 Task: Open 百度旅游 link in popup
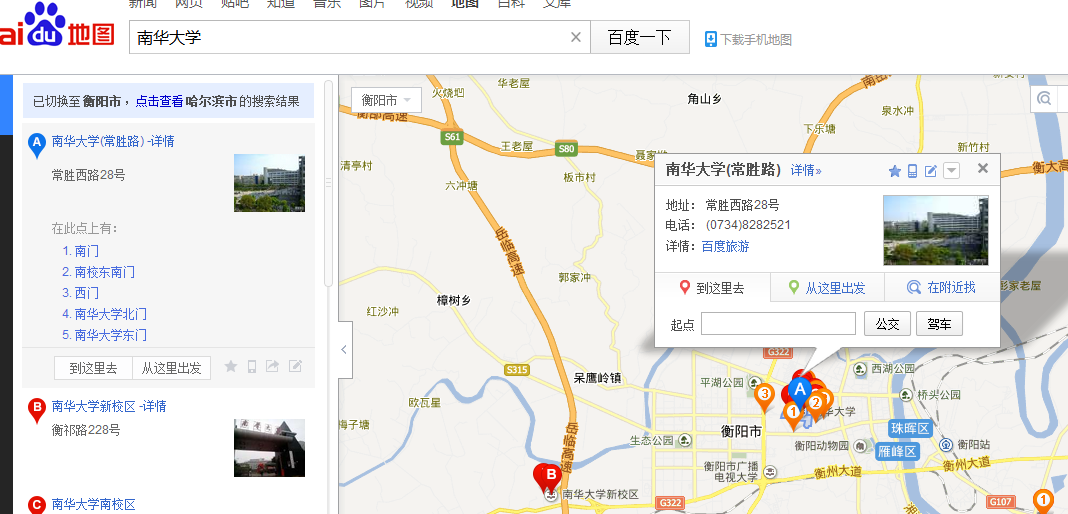click(x=725, y=246)
